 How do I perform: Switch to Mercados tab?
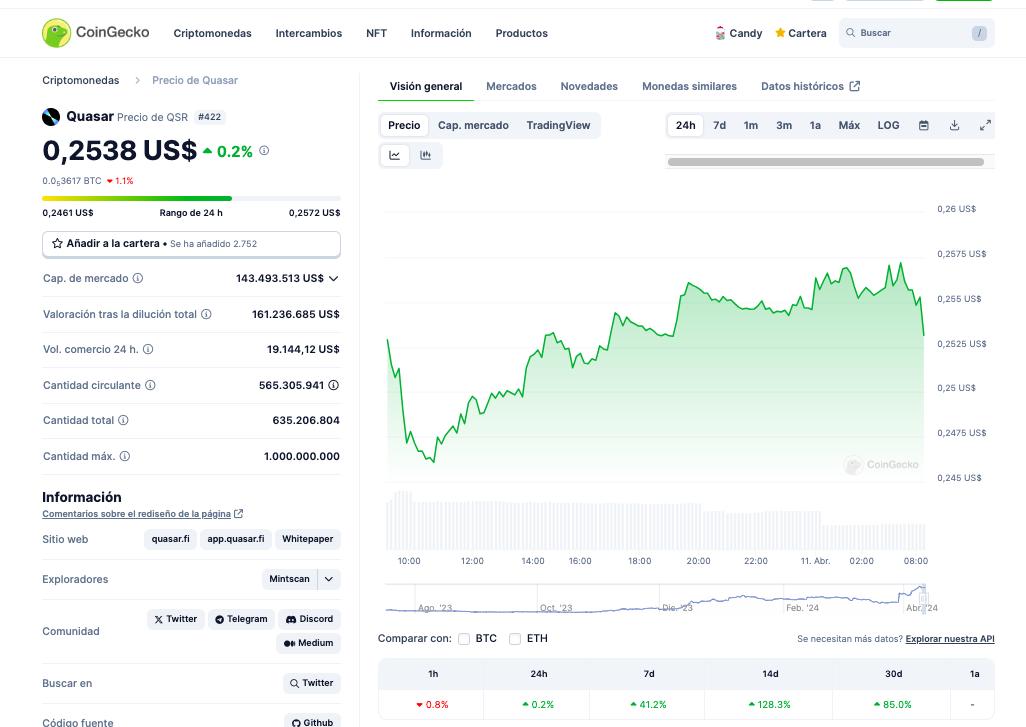(x=511, y=86)
